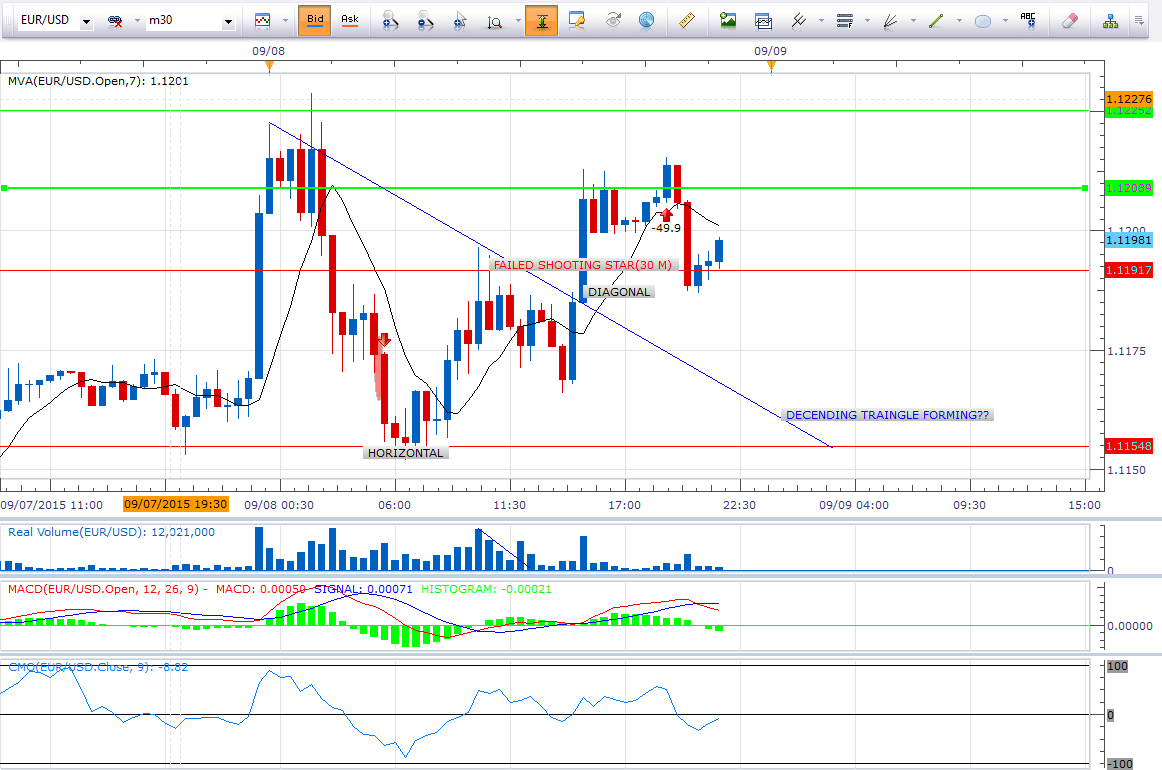Click the DECENDING TRAINGLE FORMING annotation

(888, 415)
